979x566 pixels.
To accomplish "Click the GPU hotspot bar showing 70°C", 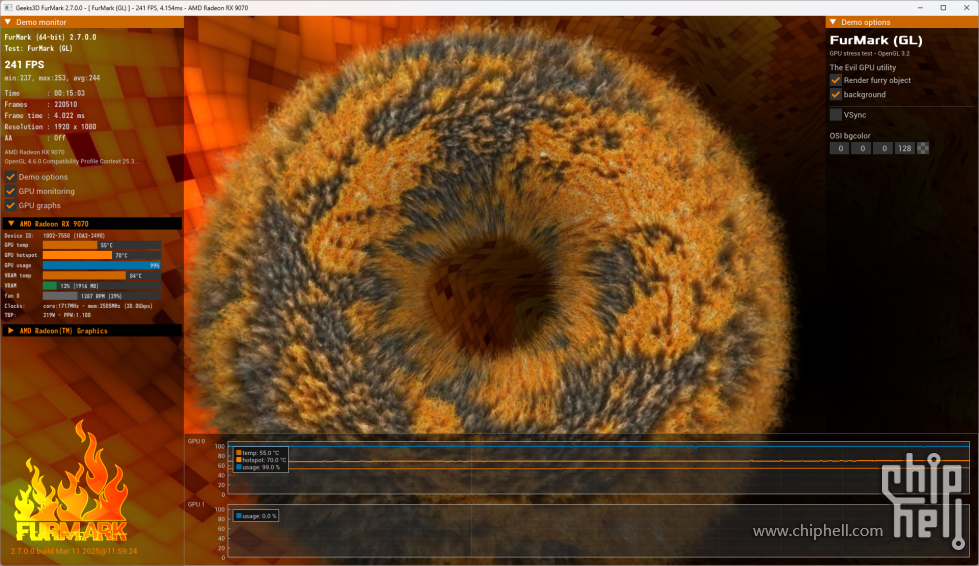I will tap(102, 255).
